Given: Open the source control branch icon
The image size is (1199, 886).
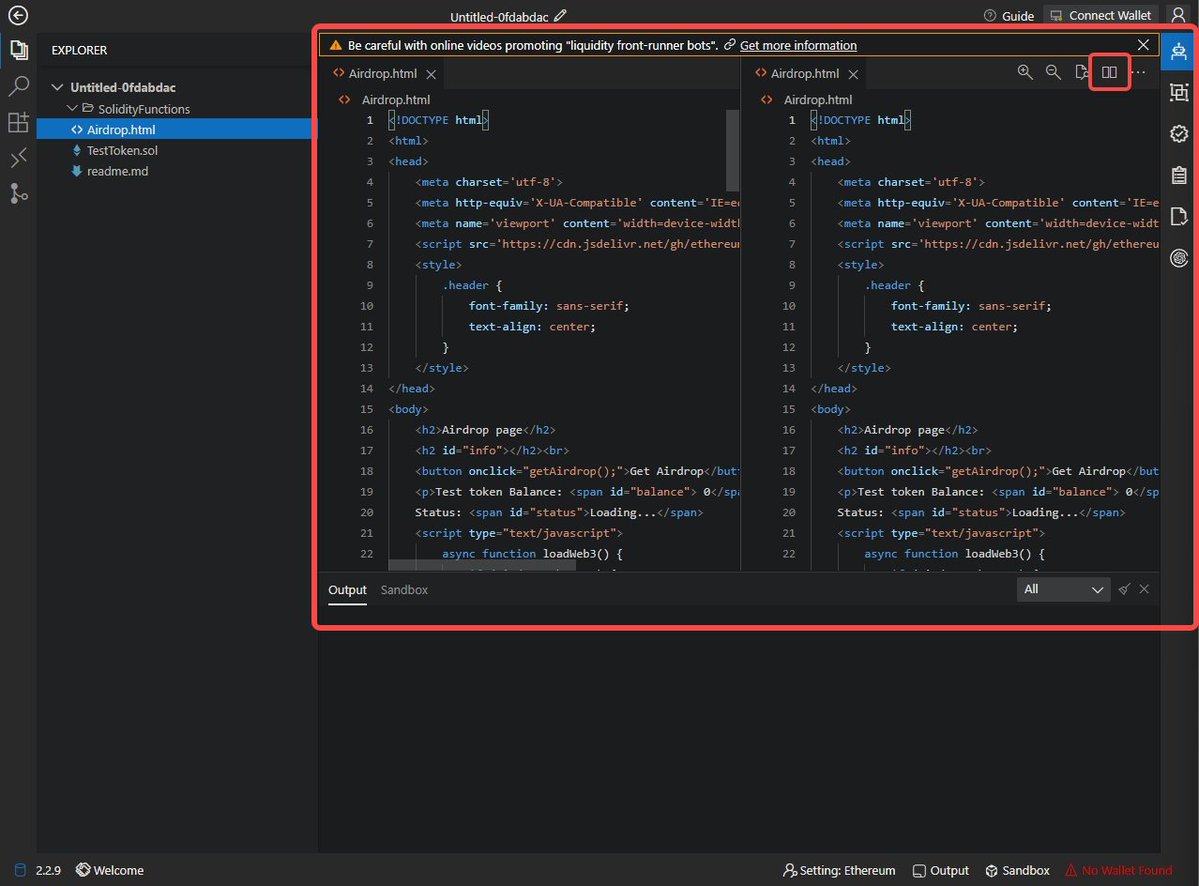Looking at the screenshot, I should tap(18, 193).
